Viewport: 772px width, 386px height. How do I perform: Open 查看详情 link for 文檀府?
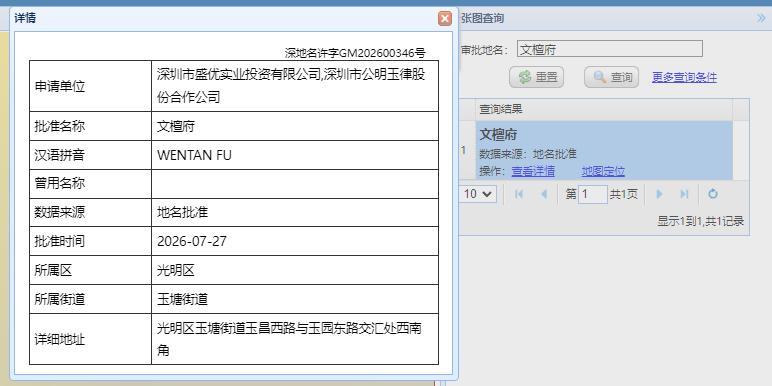533,171
